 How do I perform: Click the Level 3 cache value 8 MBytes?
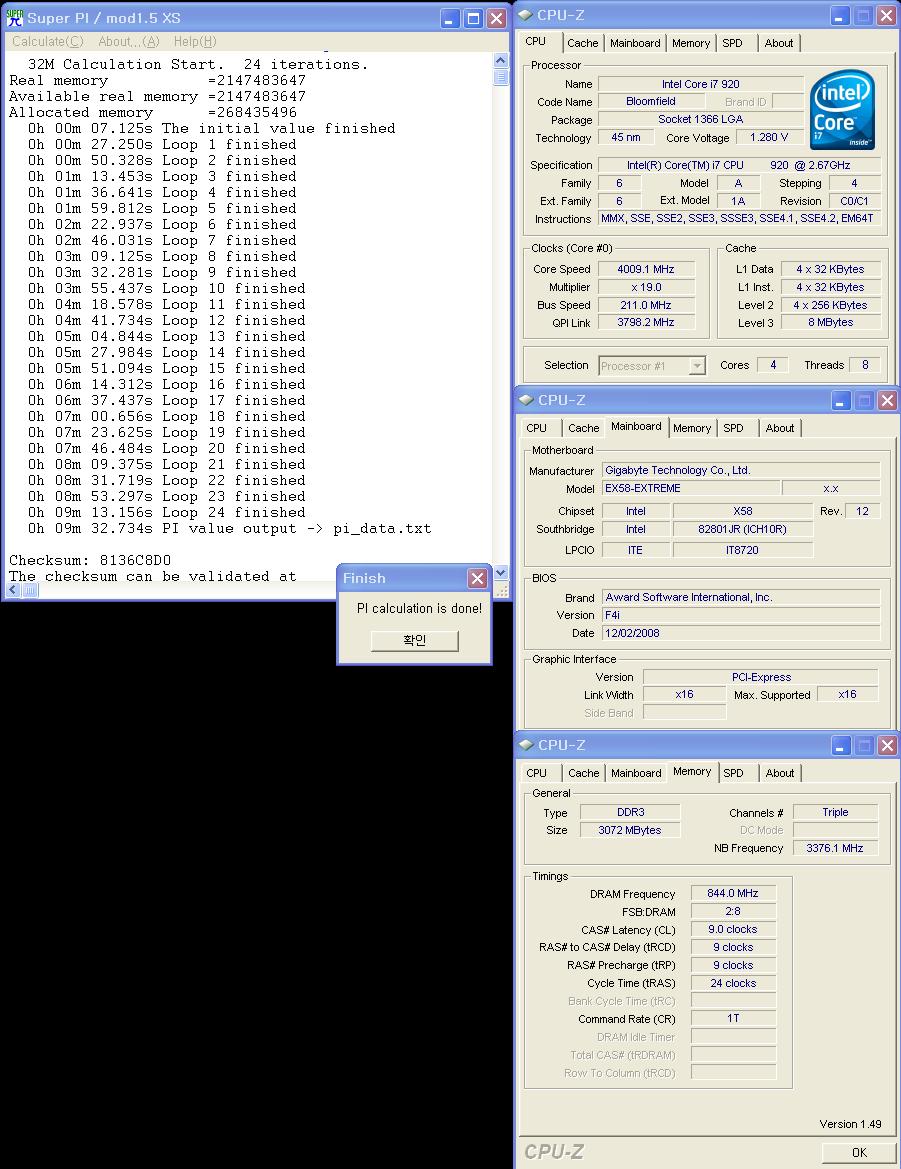[831, 323]
